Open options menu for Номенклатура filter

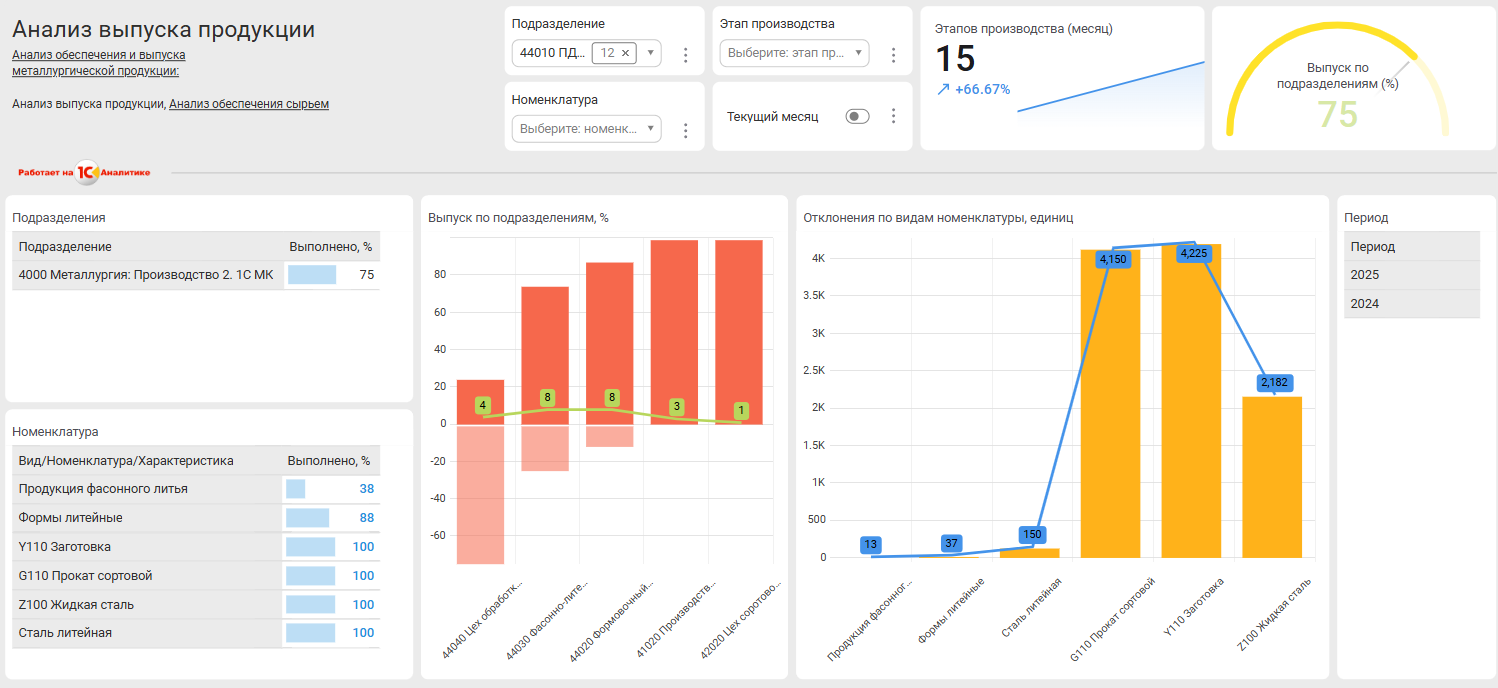[686, 130]
